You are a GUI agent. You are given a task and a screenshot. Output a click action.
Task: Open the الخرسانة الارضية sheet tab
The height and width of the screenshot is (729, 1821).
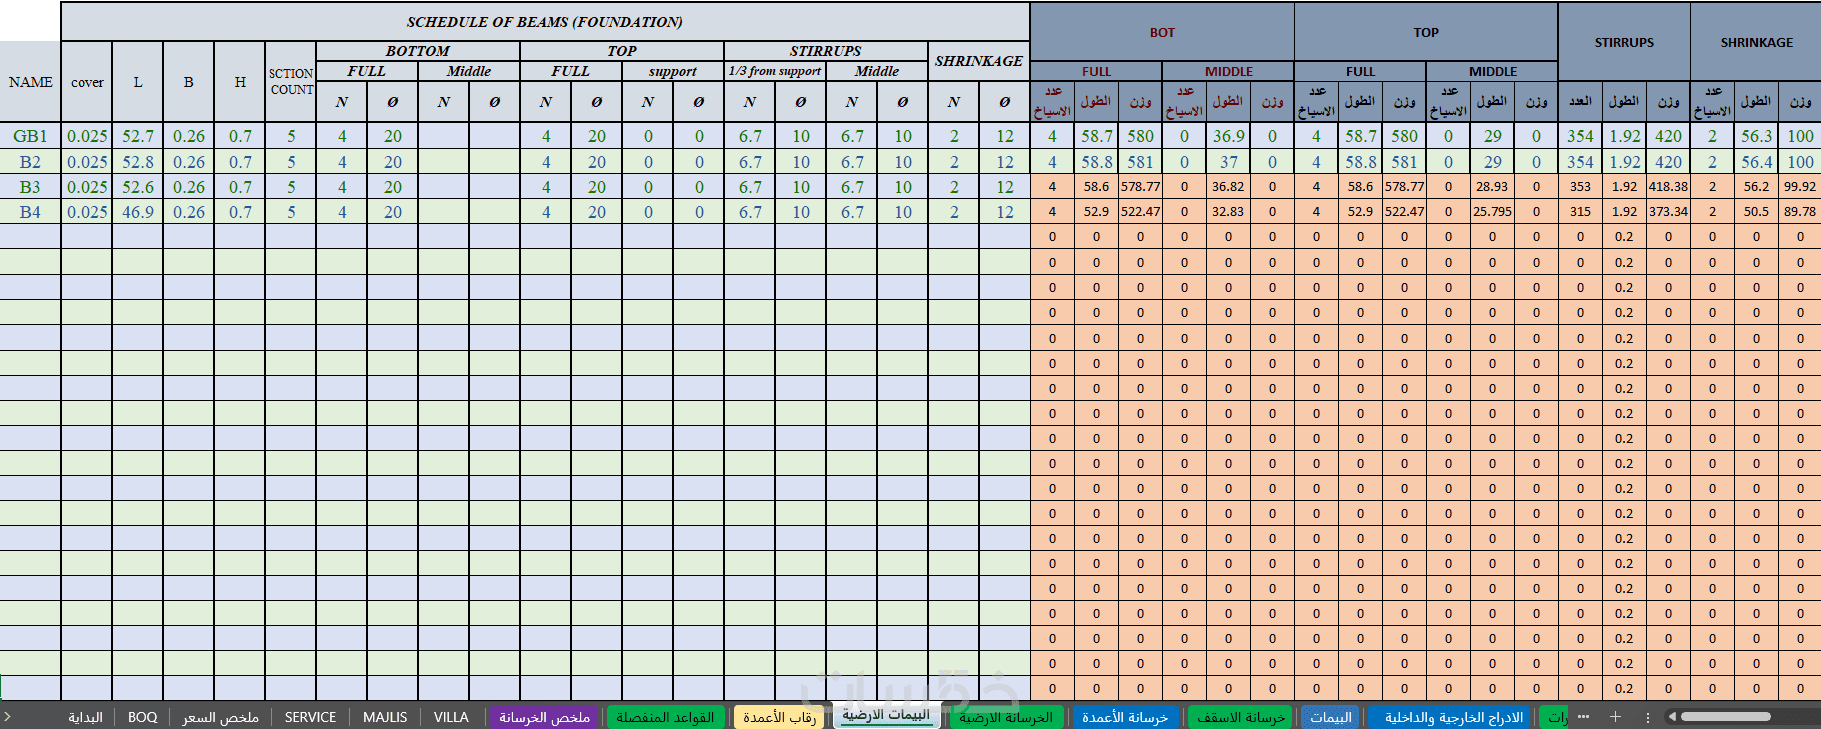1005,717
